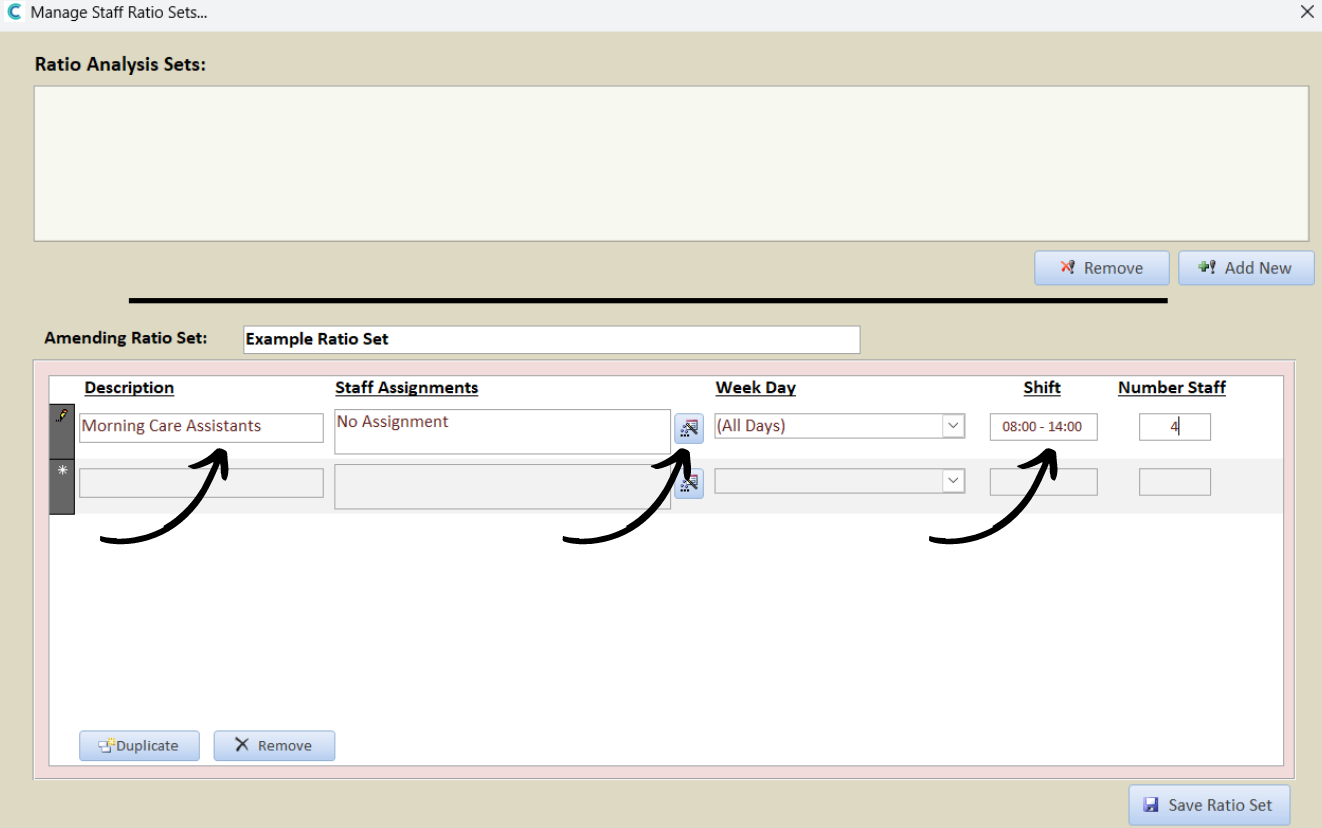Close the Manage Staff Ratio Sets window
Viewport: 1322px width, 828px height.
[1307, 13]
